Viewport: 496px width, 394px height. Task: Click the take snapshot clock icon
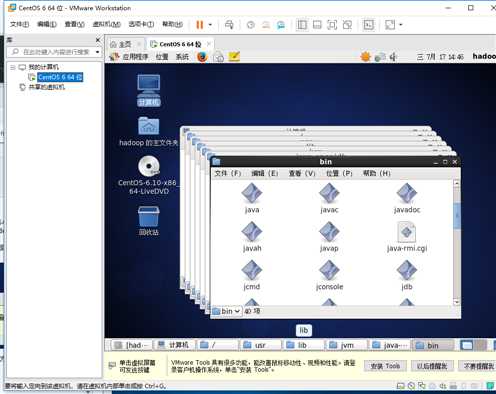251,25
